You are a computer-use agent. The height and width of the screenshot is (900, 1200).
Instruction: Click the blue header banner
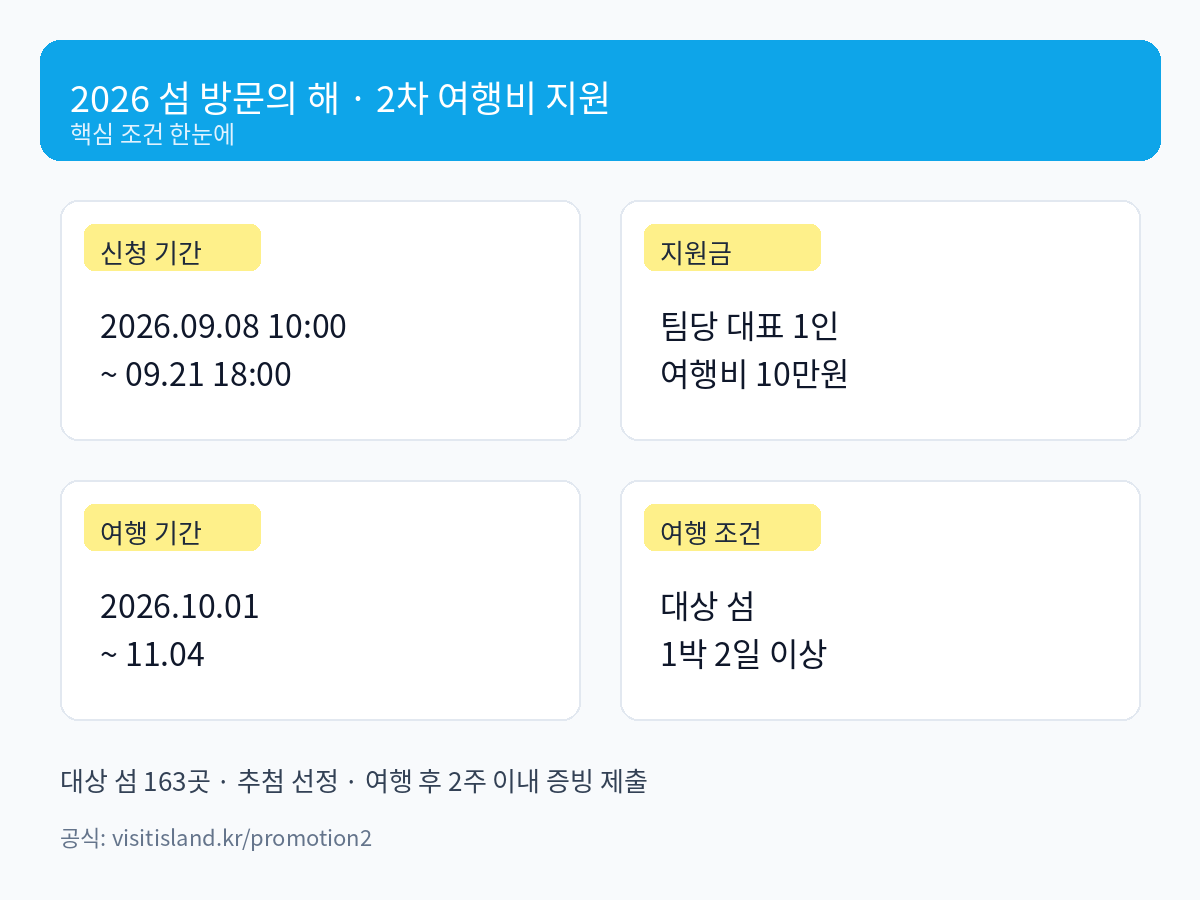tap(600, 100)
